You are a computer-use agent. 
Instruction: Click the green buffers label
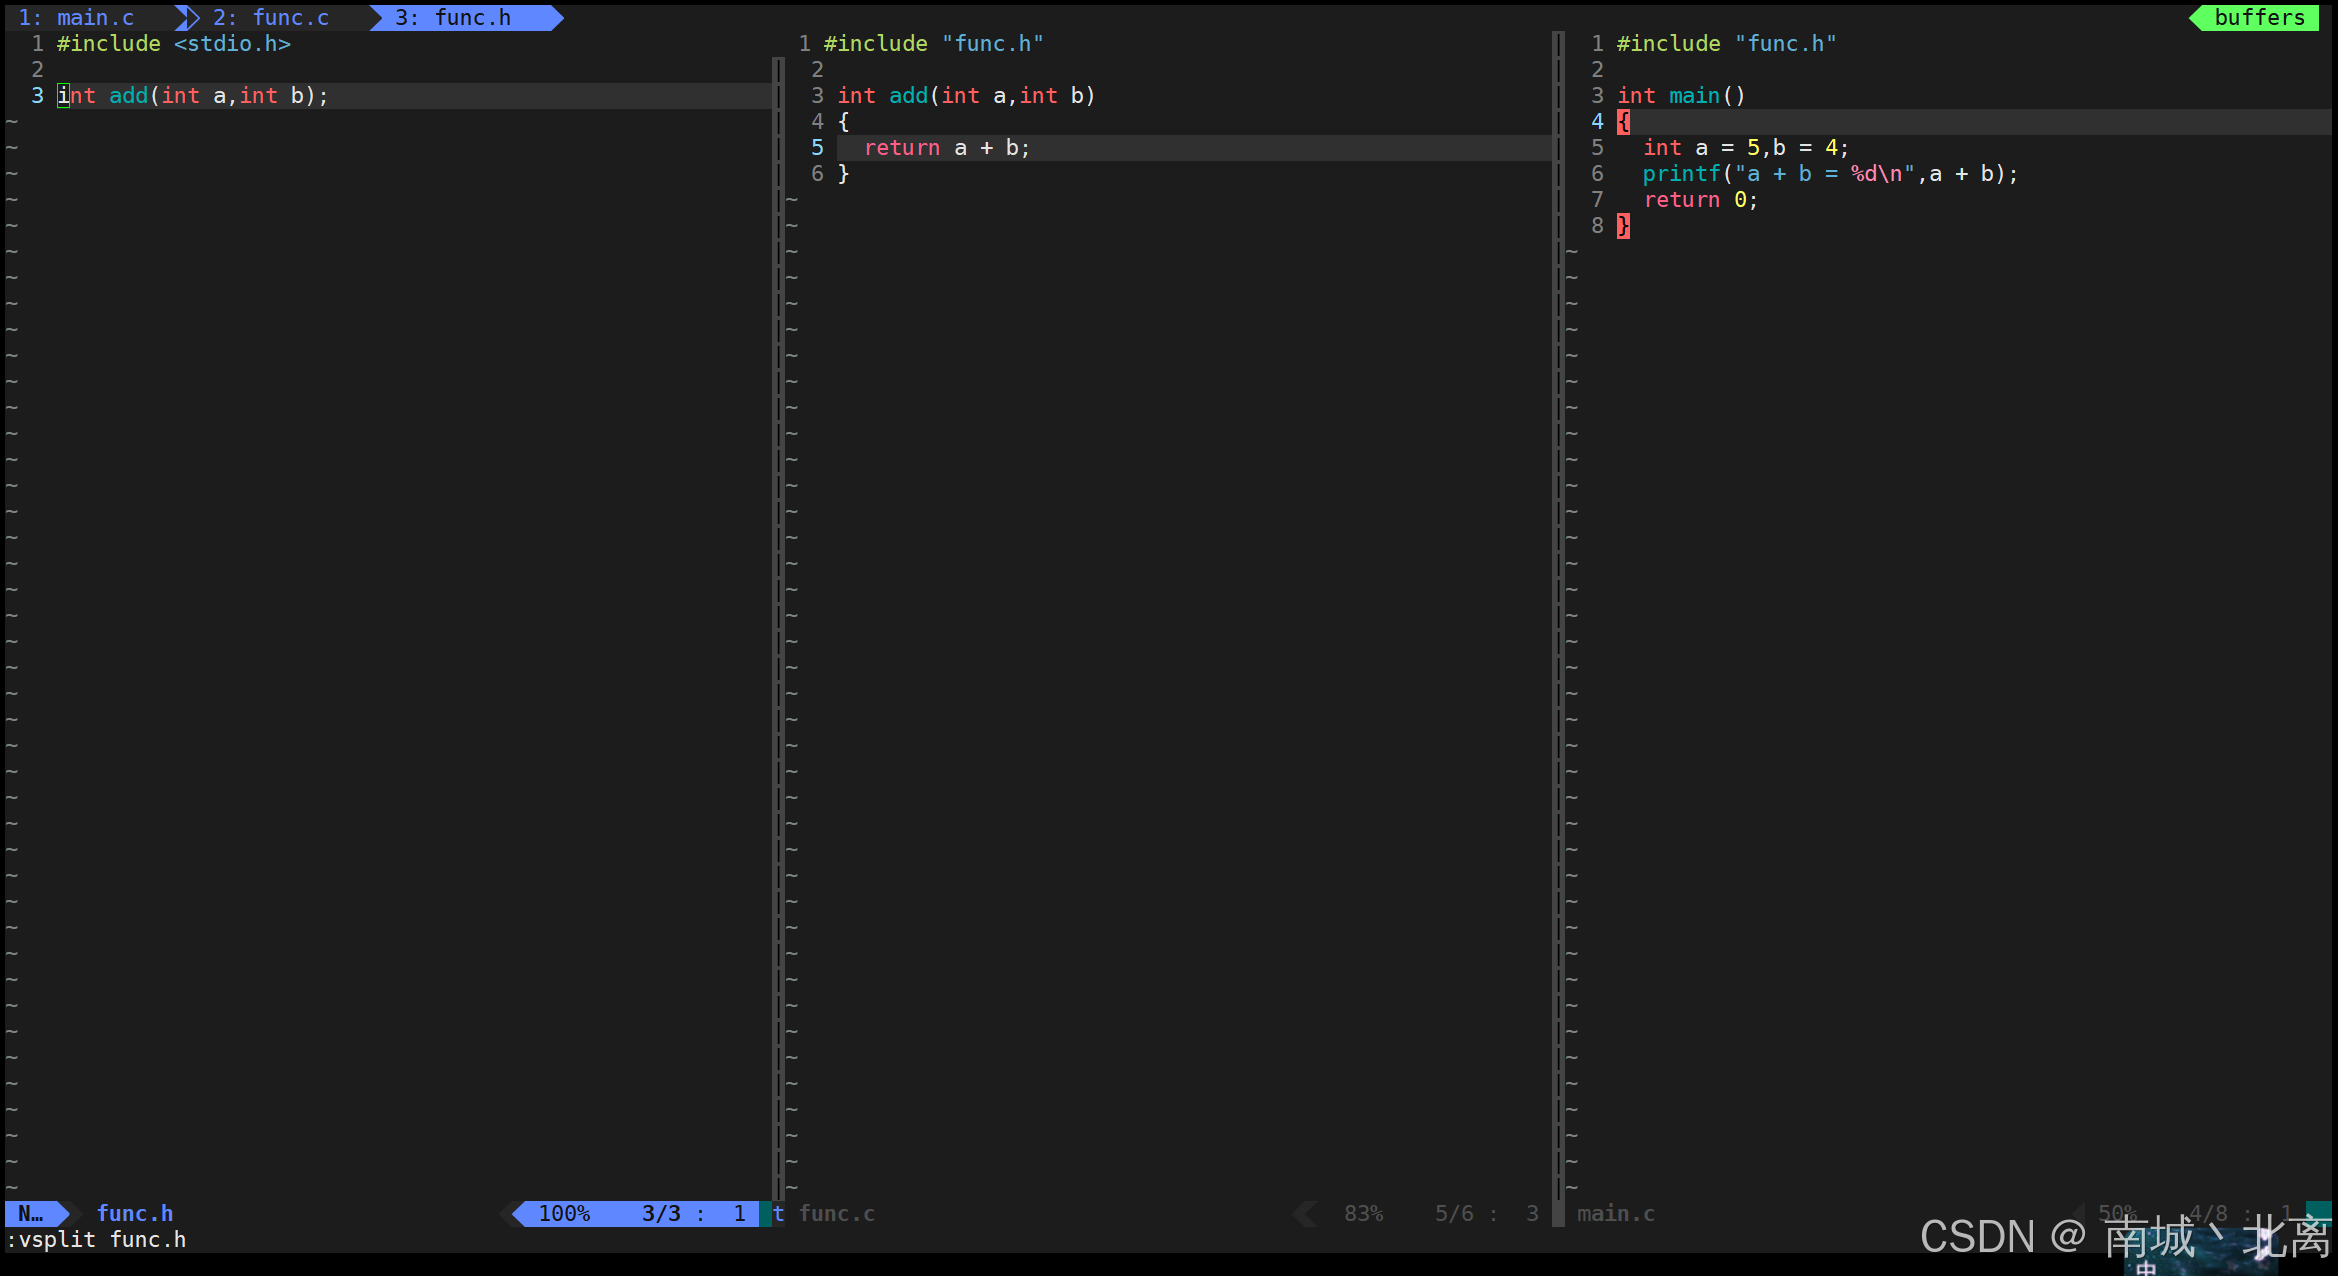2258,18
